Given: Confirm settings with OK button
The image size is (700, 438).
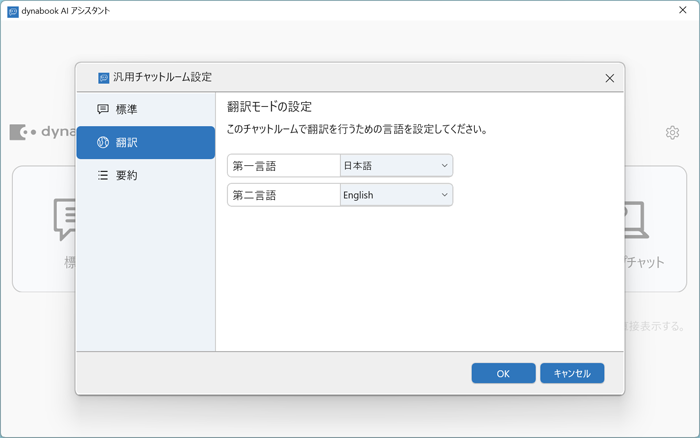Looking at the screenshot, I should (x=503, y=373).
